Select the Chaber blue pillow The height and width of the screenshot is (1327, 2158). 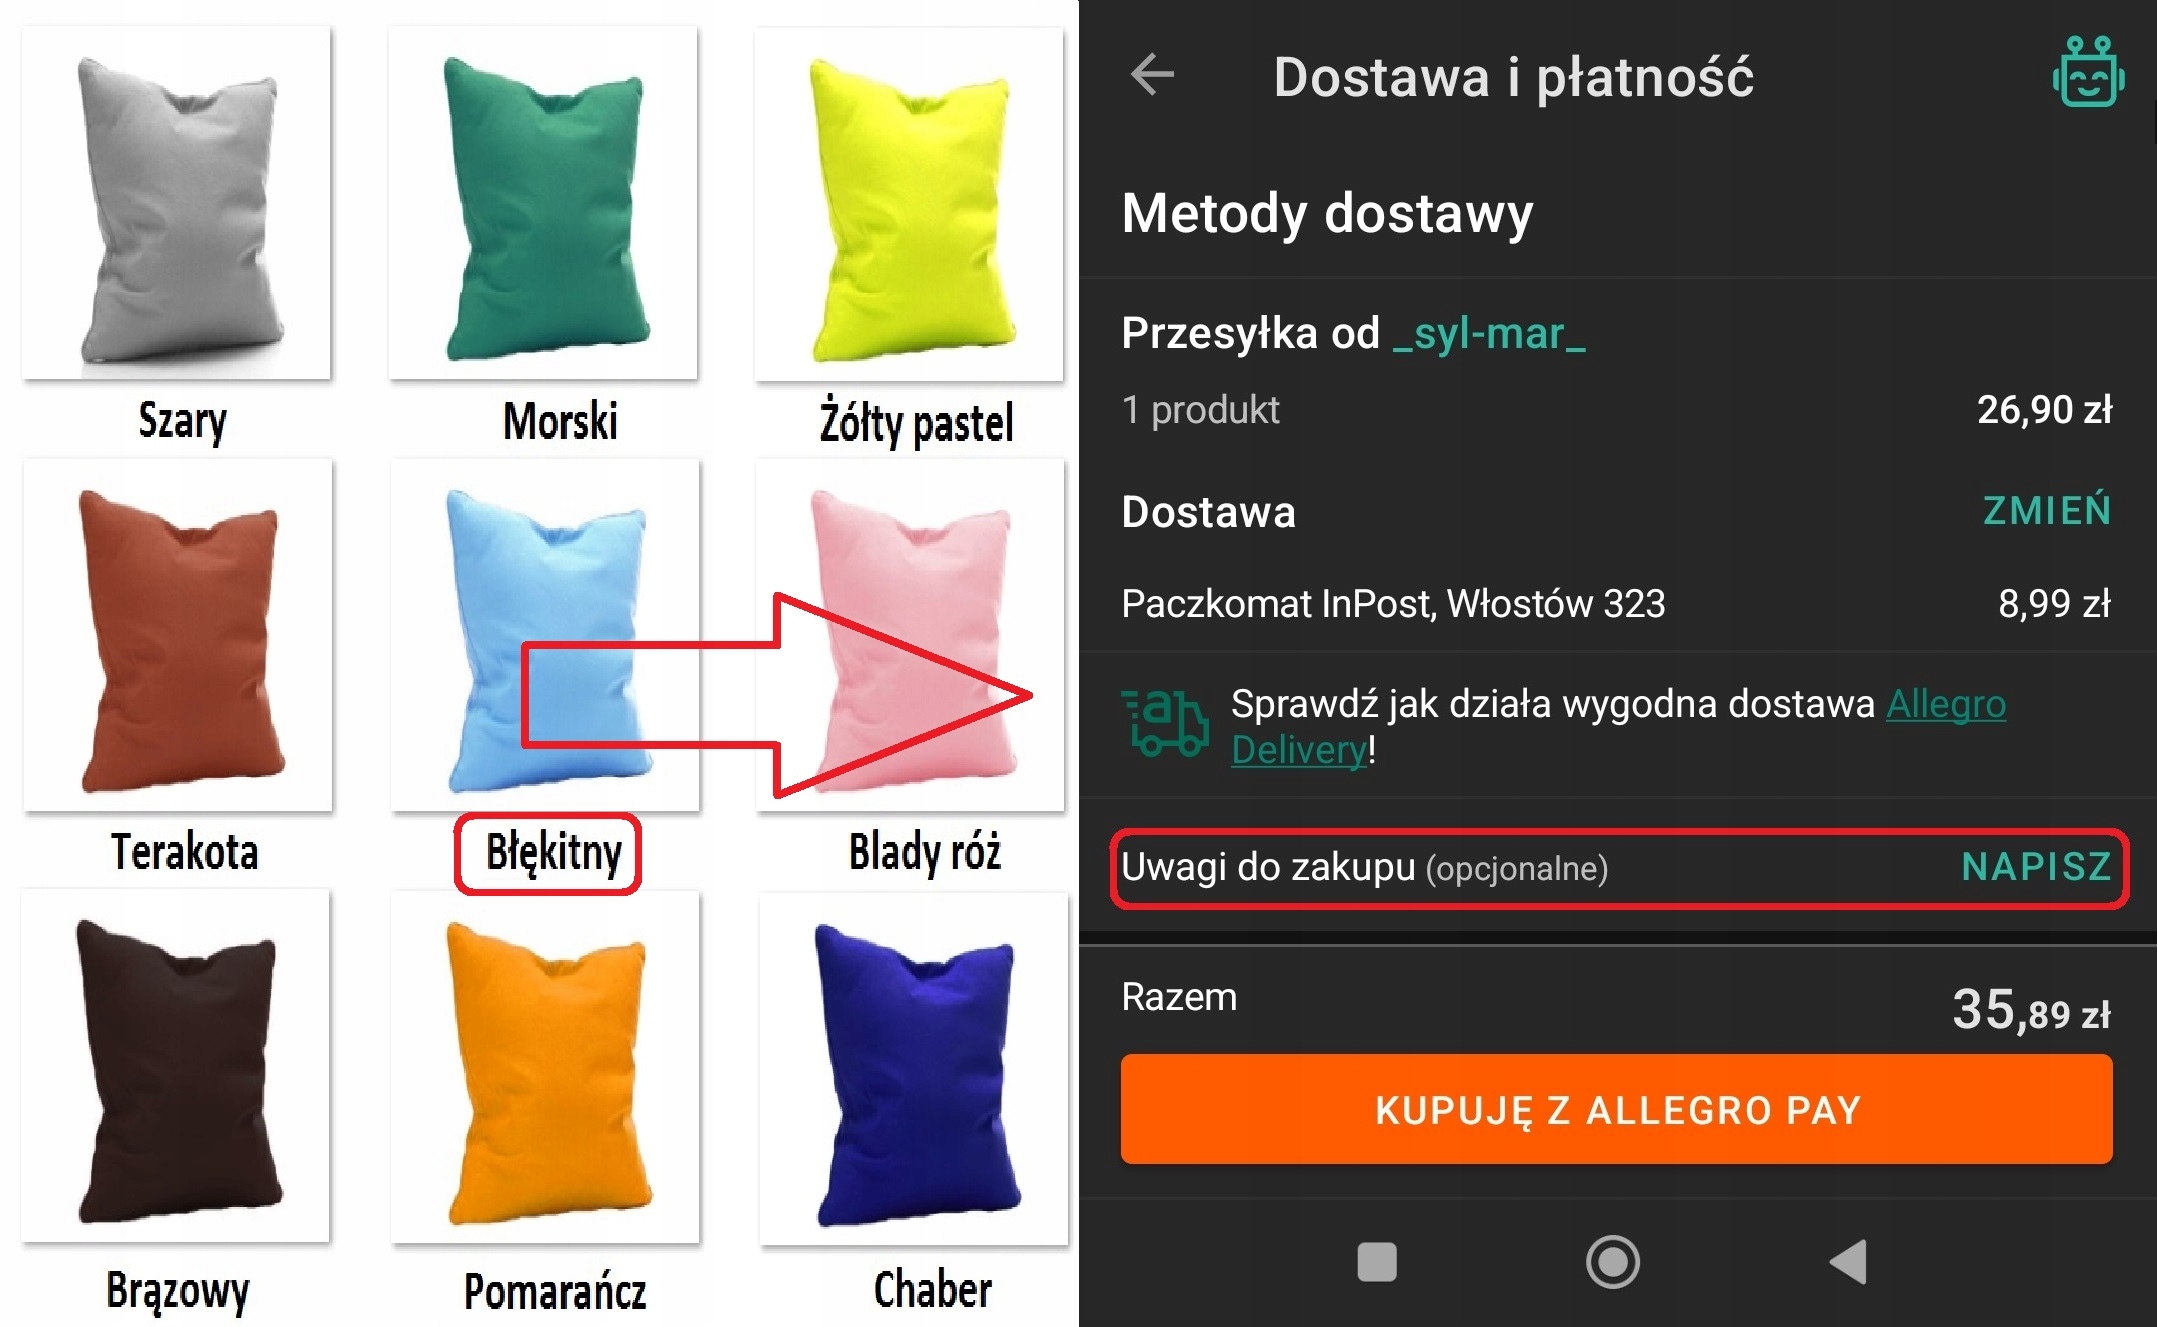point(914,1069)
